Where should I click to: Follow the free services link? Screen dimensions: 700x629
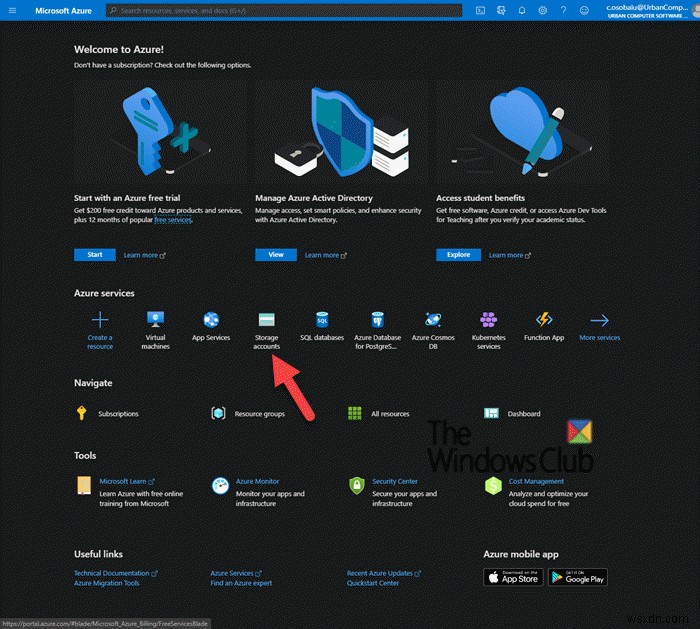[173, 220]
